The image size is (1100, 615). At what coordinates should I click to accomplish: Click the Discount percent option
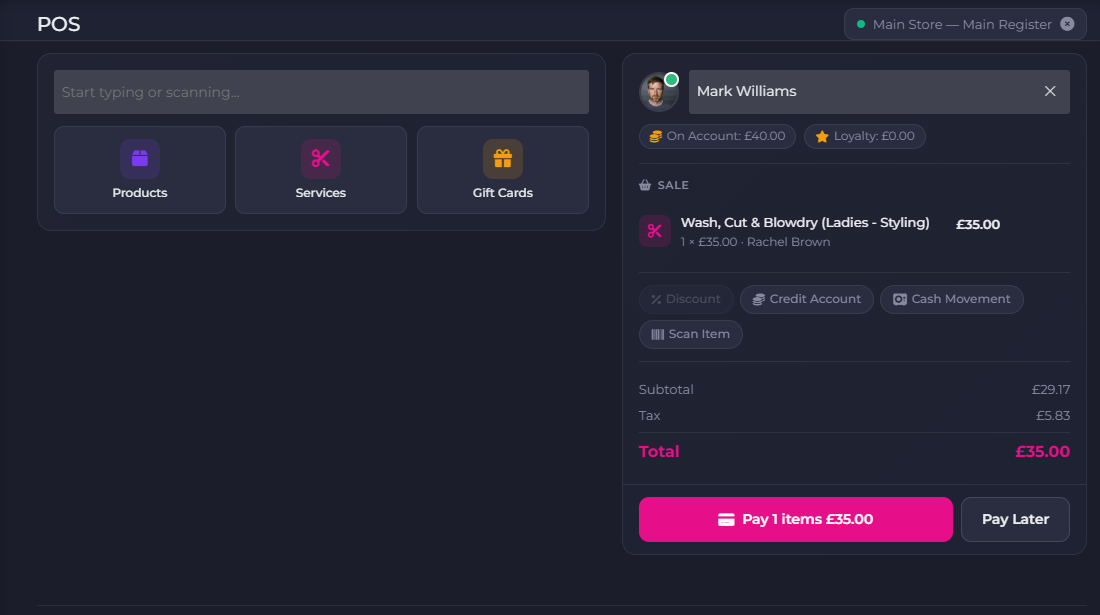pyautogui.click(x=685, y=299)
